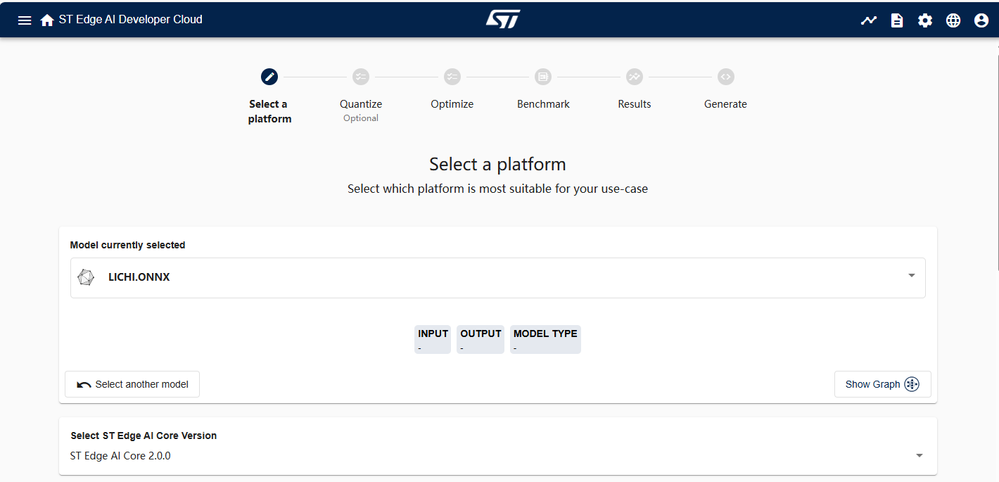999x482 pixels.
Task: Click the MODEL TYPE info chip
Action: pyautogui.click(x=545, y=340)
